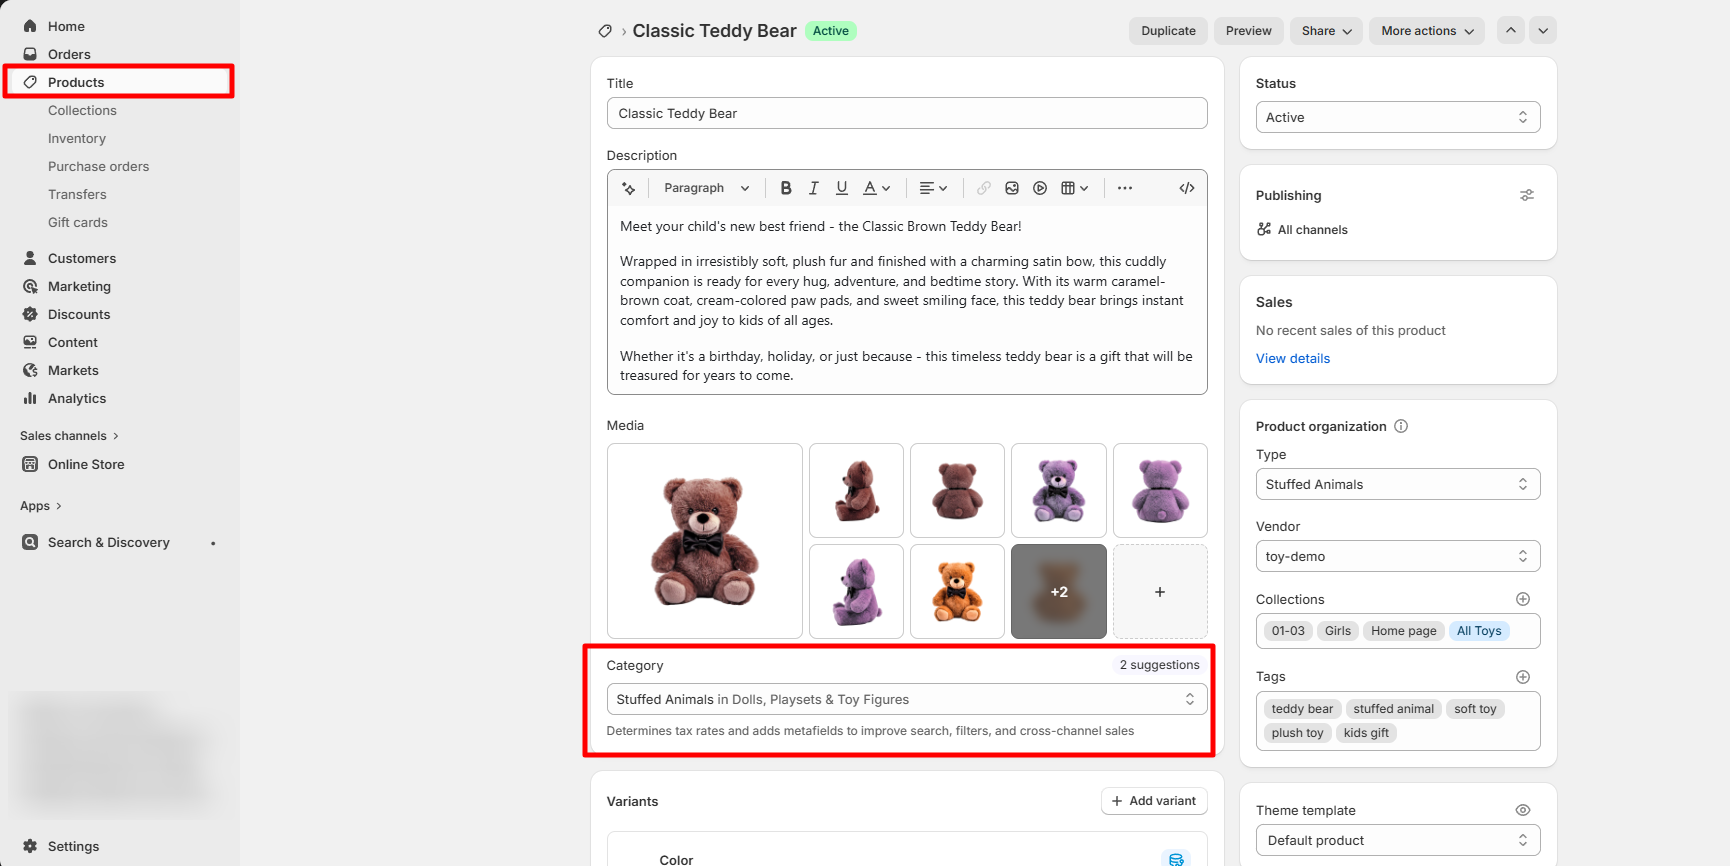The image size is (1730, 866).
Task: Add a collection with plus icon
Action: [1523, 599]
